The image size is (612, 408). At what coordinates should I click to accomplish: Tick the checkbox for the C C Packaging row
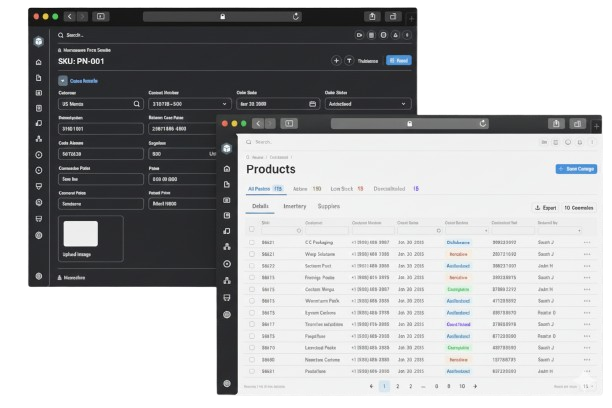click(252, 242)
